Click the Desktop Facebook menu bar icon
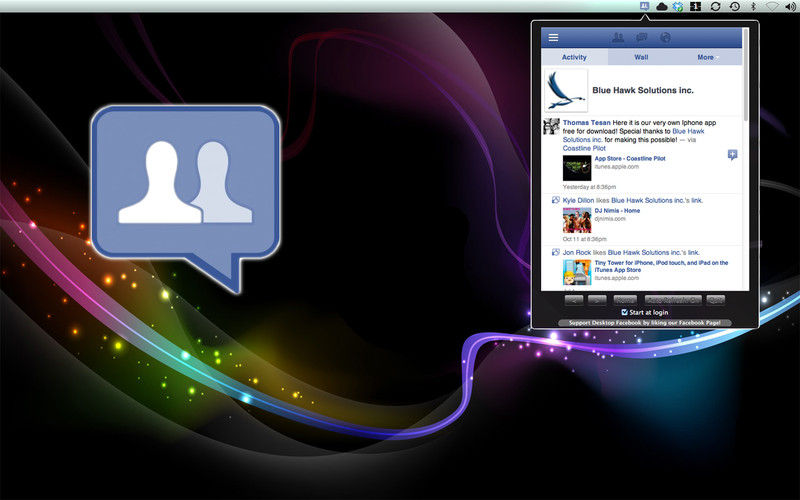Screen dimensions: 800x500 (644, 6)
